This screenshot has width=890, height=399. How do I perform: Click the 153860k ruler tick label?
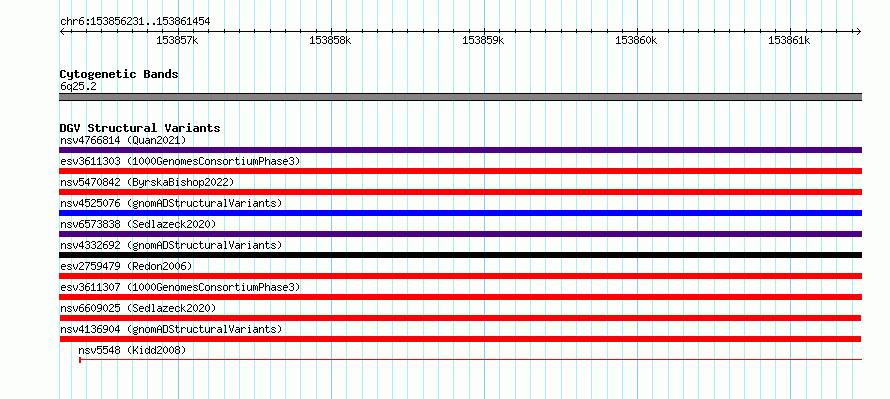[636, 41]
